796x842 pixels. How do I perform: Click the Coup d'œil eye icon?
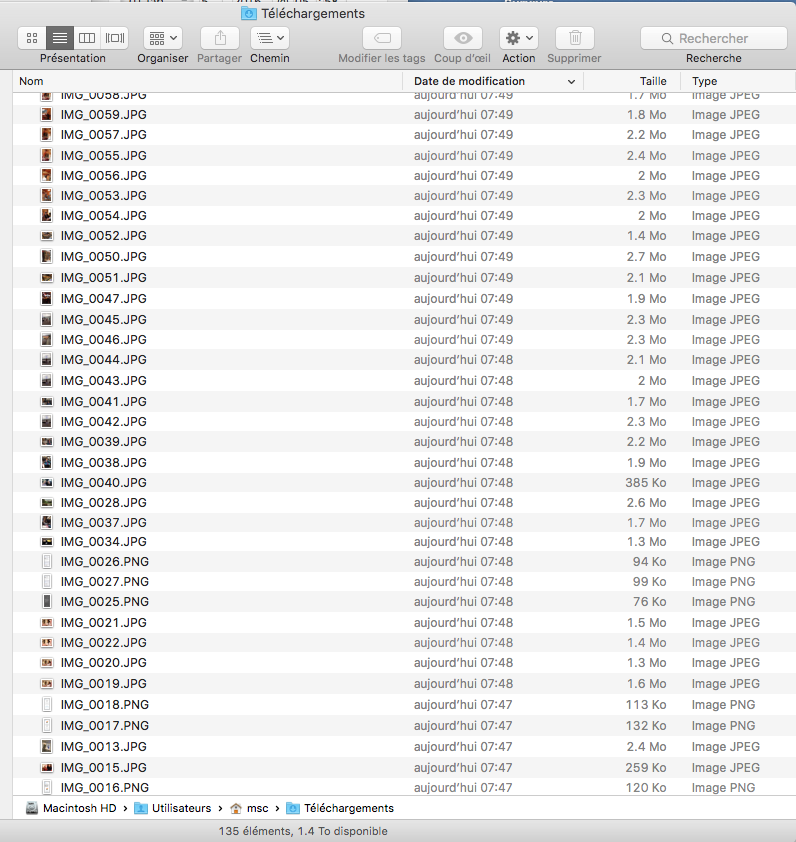462,38
